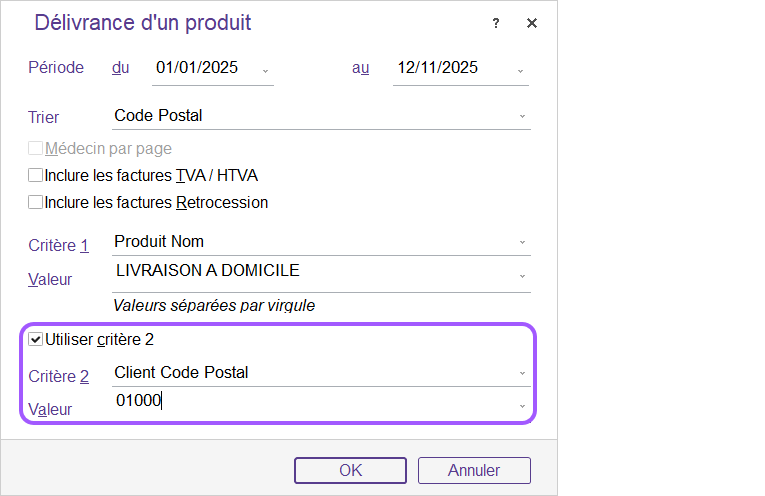Click the end date field 12/11/2025
Image resolution: width=765 pixels, height=496 pixels.
438,68
